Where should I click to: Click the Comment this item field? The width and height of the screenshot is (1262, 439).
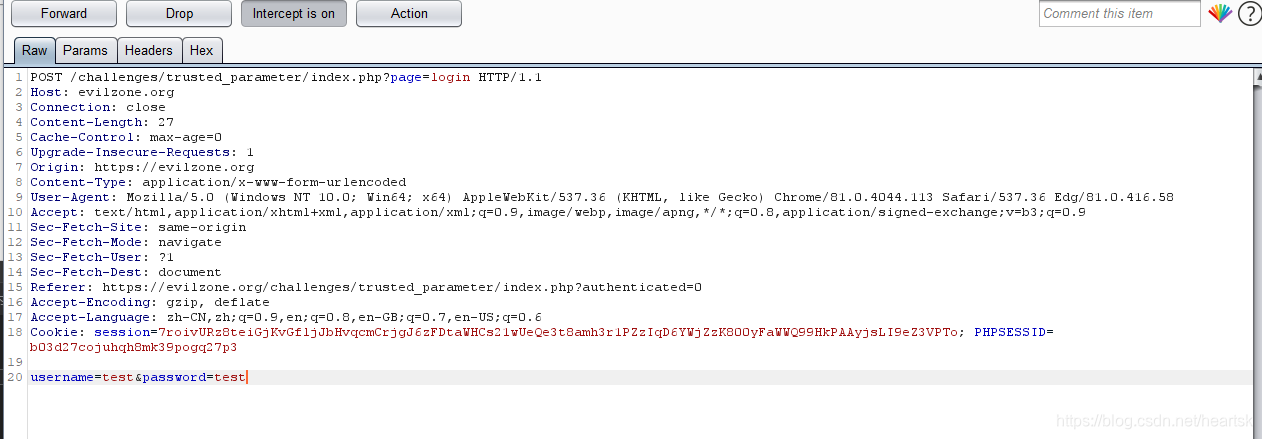pyautogui.click(x=1119, y=13)
